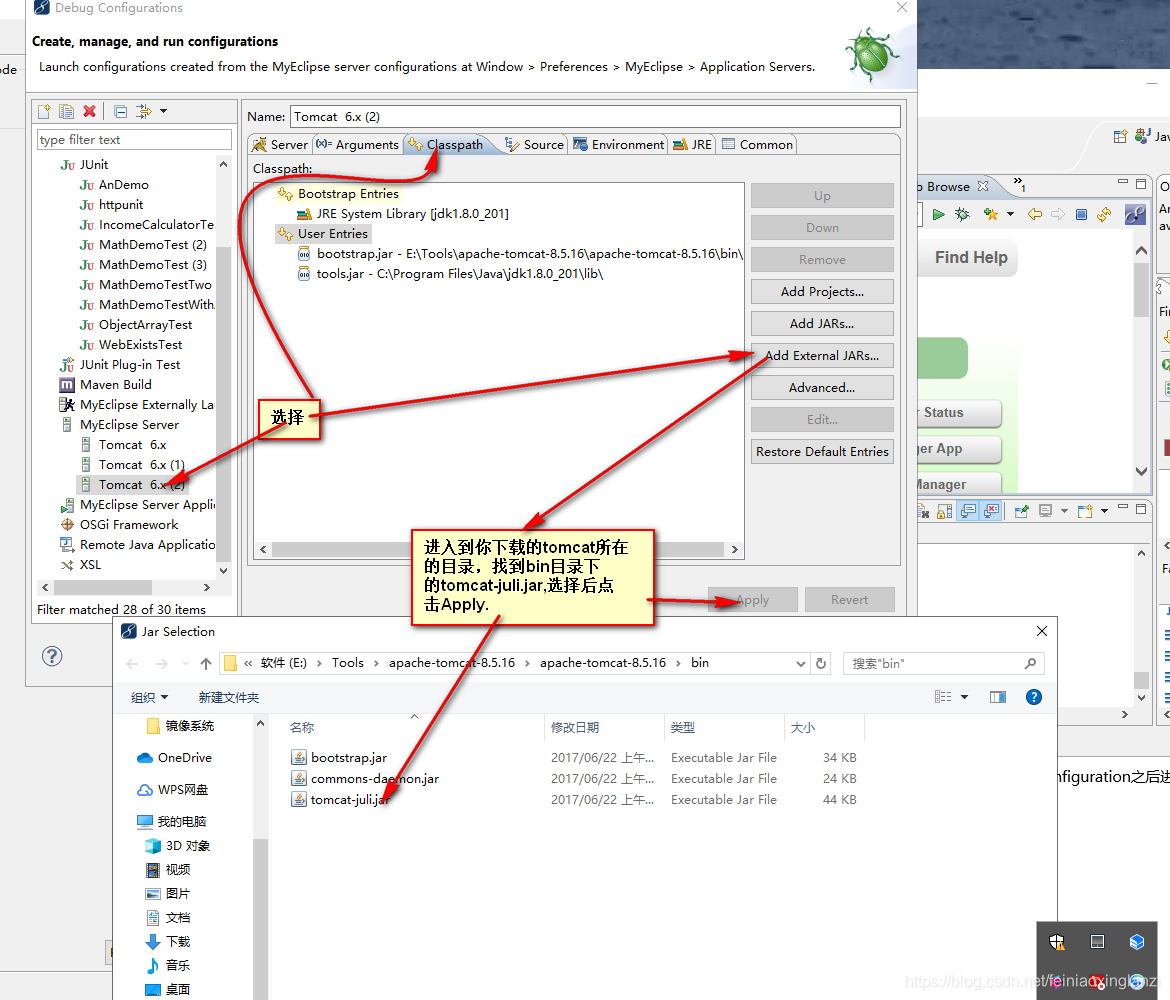1170x1000 pixels.
Task: Go back using browser back arrow icon
Action: point(1033,214)
